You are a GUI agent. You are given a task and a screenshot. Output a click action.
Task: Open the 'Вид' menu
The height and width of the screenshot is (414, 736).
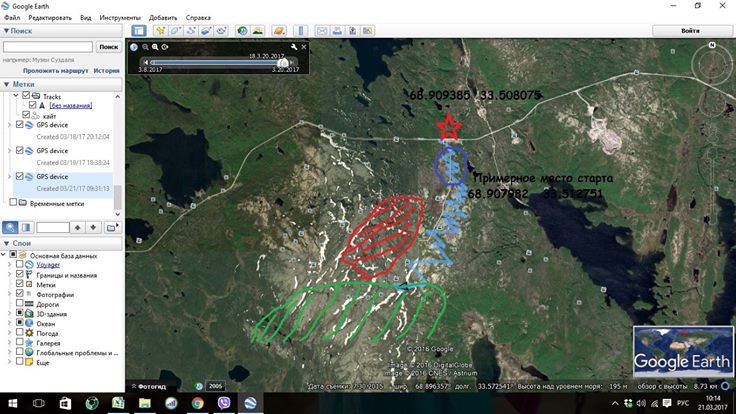click(x=85, y=17)
